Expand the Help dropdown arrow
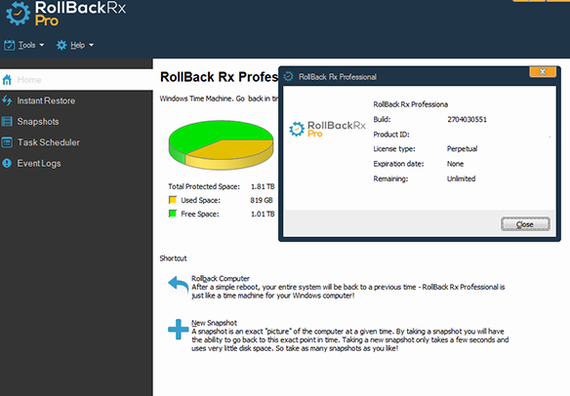 (x=91, y=45)
